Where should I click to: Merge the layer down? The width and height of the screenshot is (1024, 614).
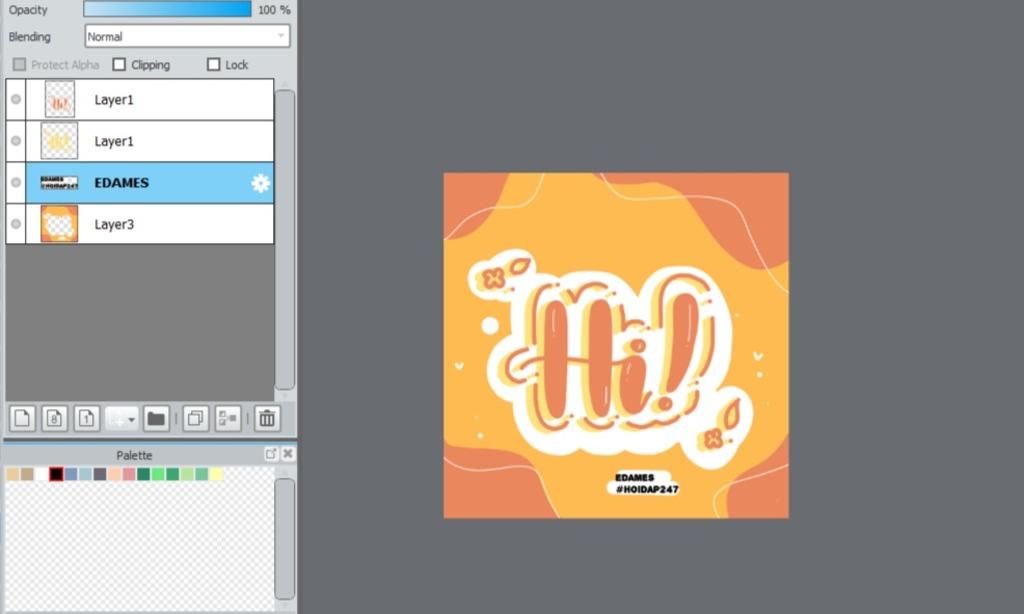(x=228, y=419)
